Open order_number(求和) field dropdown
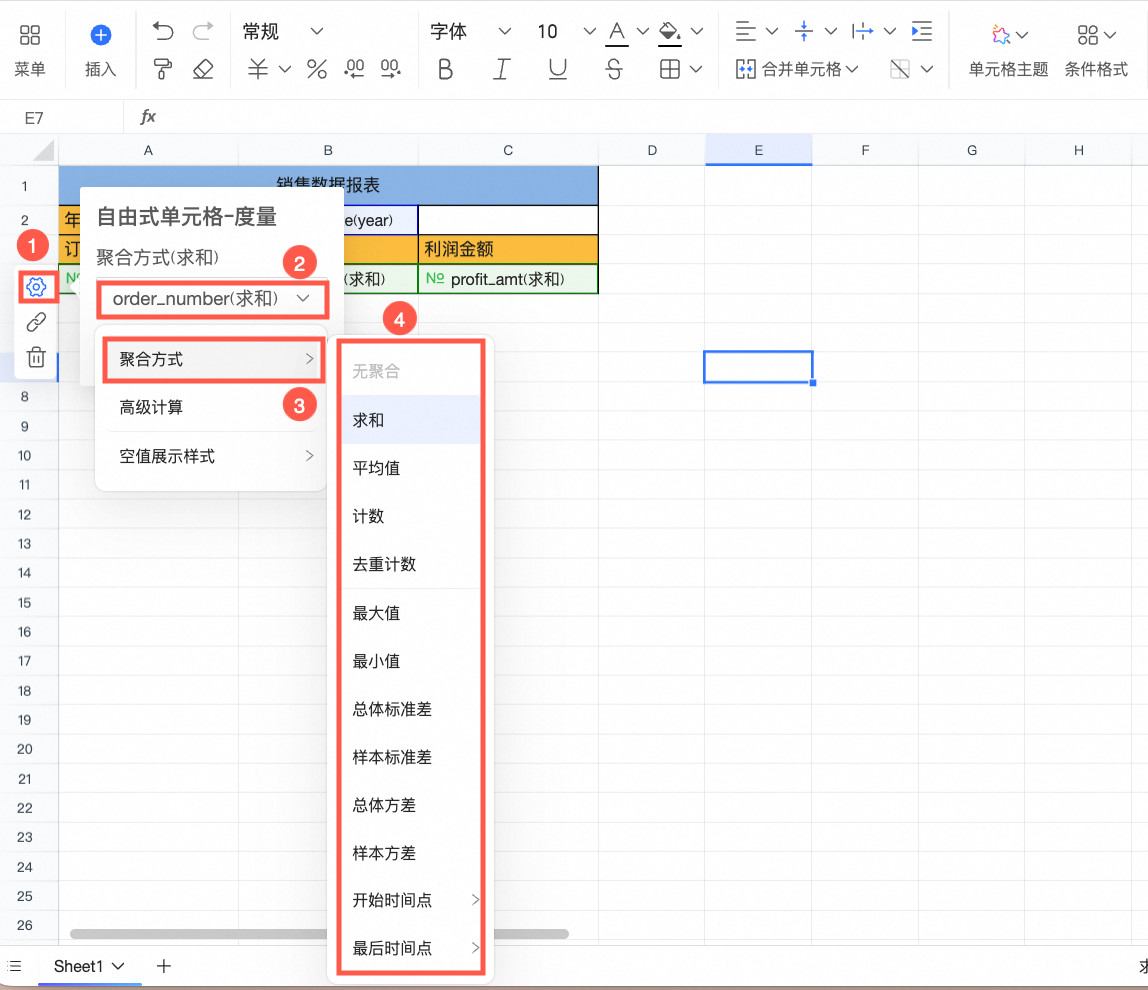This screenshot has height=990, width=1148. tap(212, 299)
